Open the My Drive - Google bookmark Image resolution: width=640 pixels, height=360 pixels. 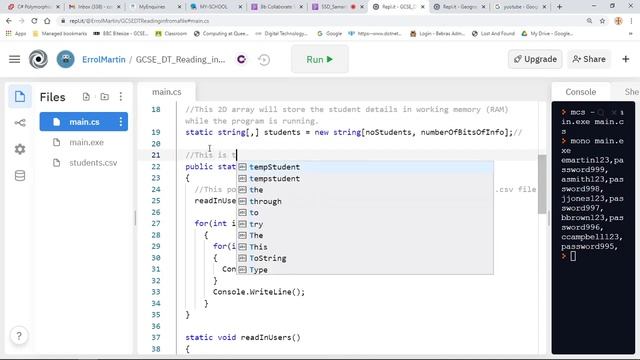pyautogui.click(x=547, y=33)
